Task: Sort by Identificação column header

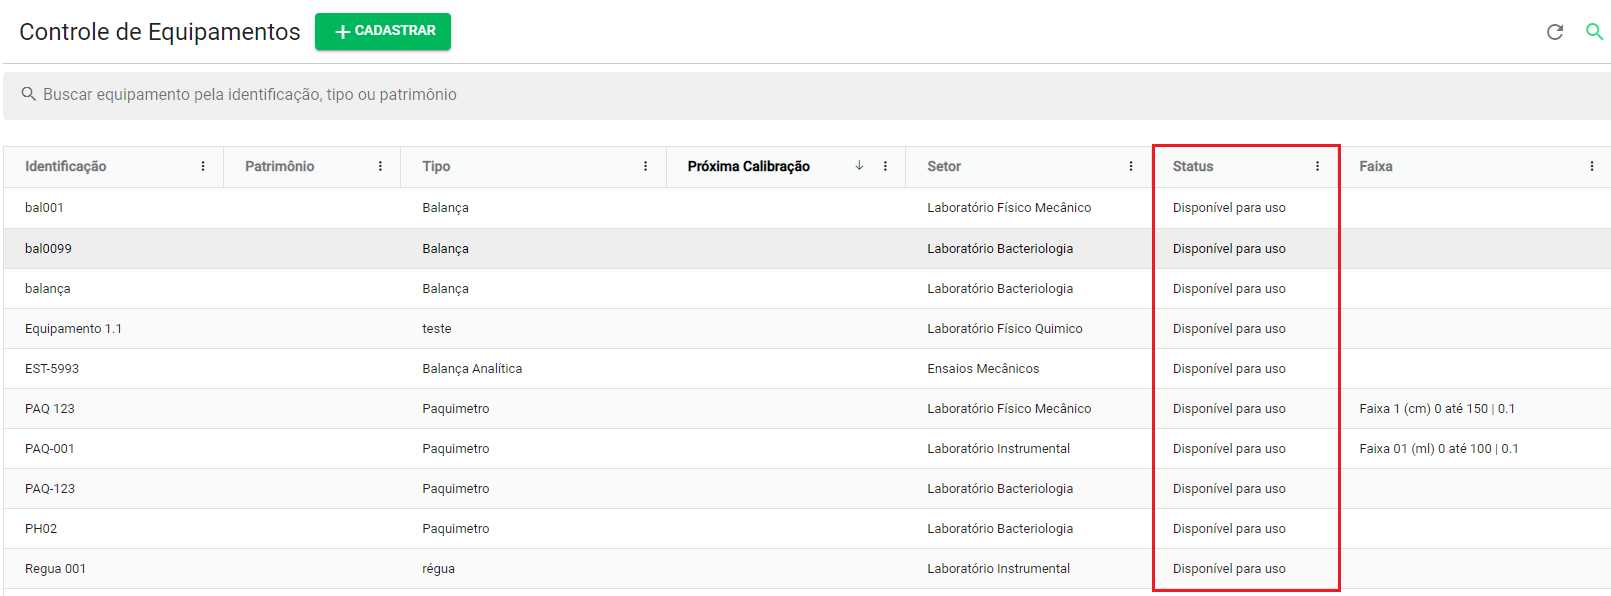Action: coord(66,167)
